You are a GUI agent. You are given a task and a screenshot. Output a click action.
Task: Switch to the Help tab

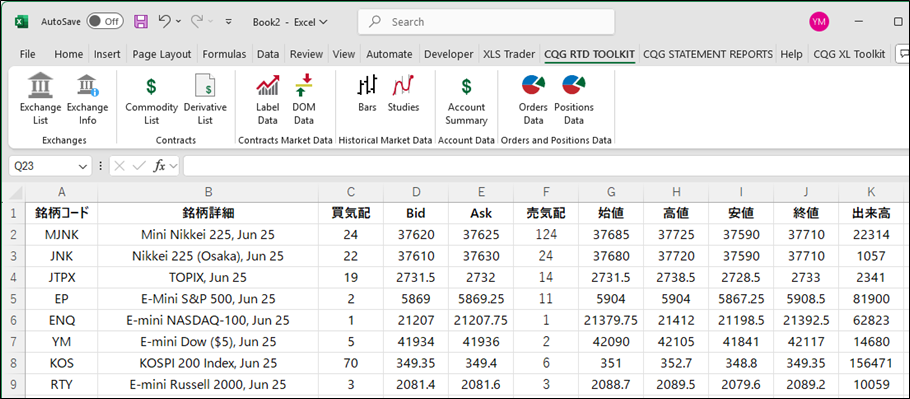pos(791,54)
